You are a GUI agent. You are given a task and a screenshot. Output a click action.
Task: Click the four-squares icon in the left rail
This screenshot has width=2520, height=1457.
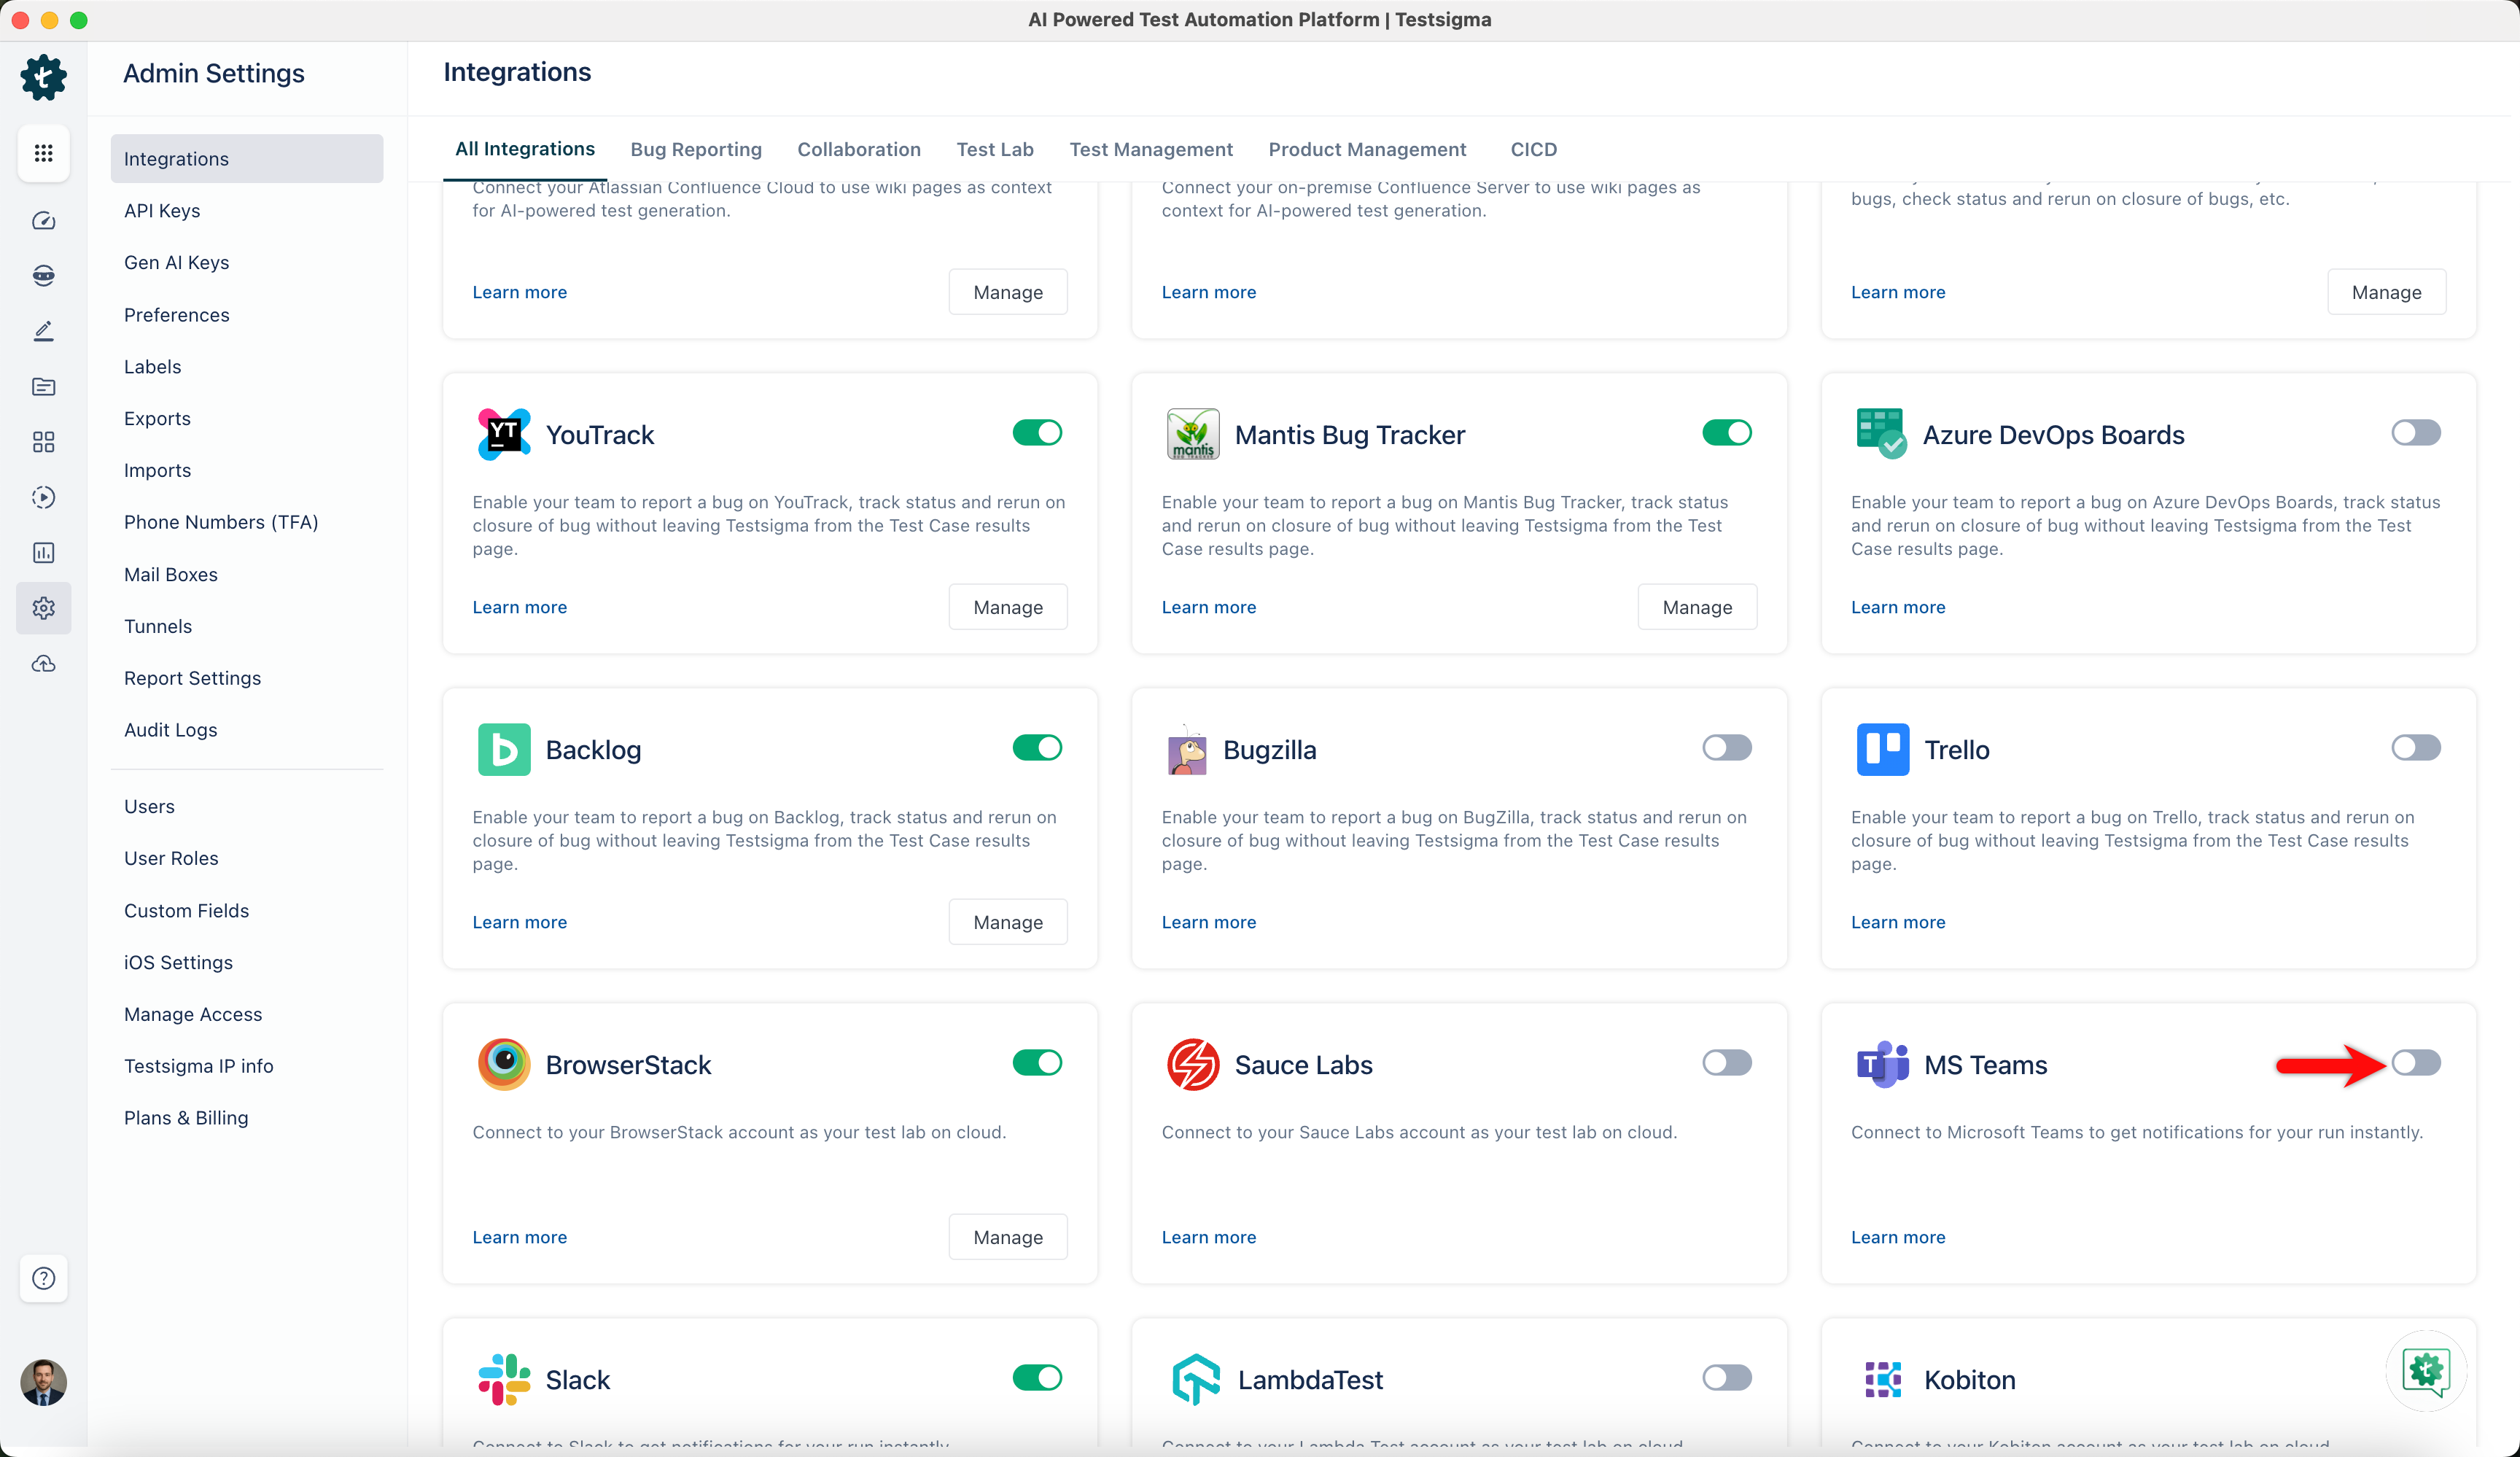click(43, 442)
